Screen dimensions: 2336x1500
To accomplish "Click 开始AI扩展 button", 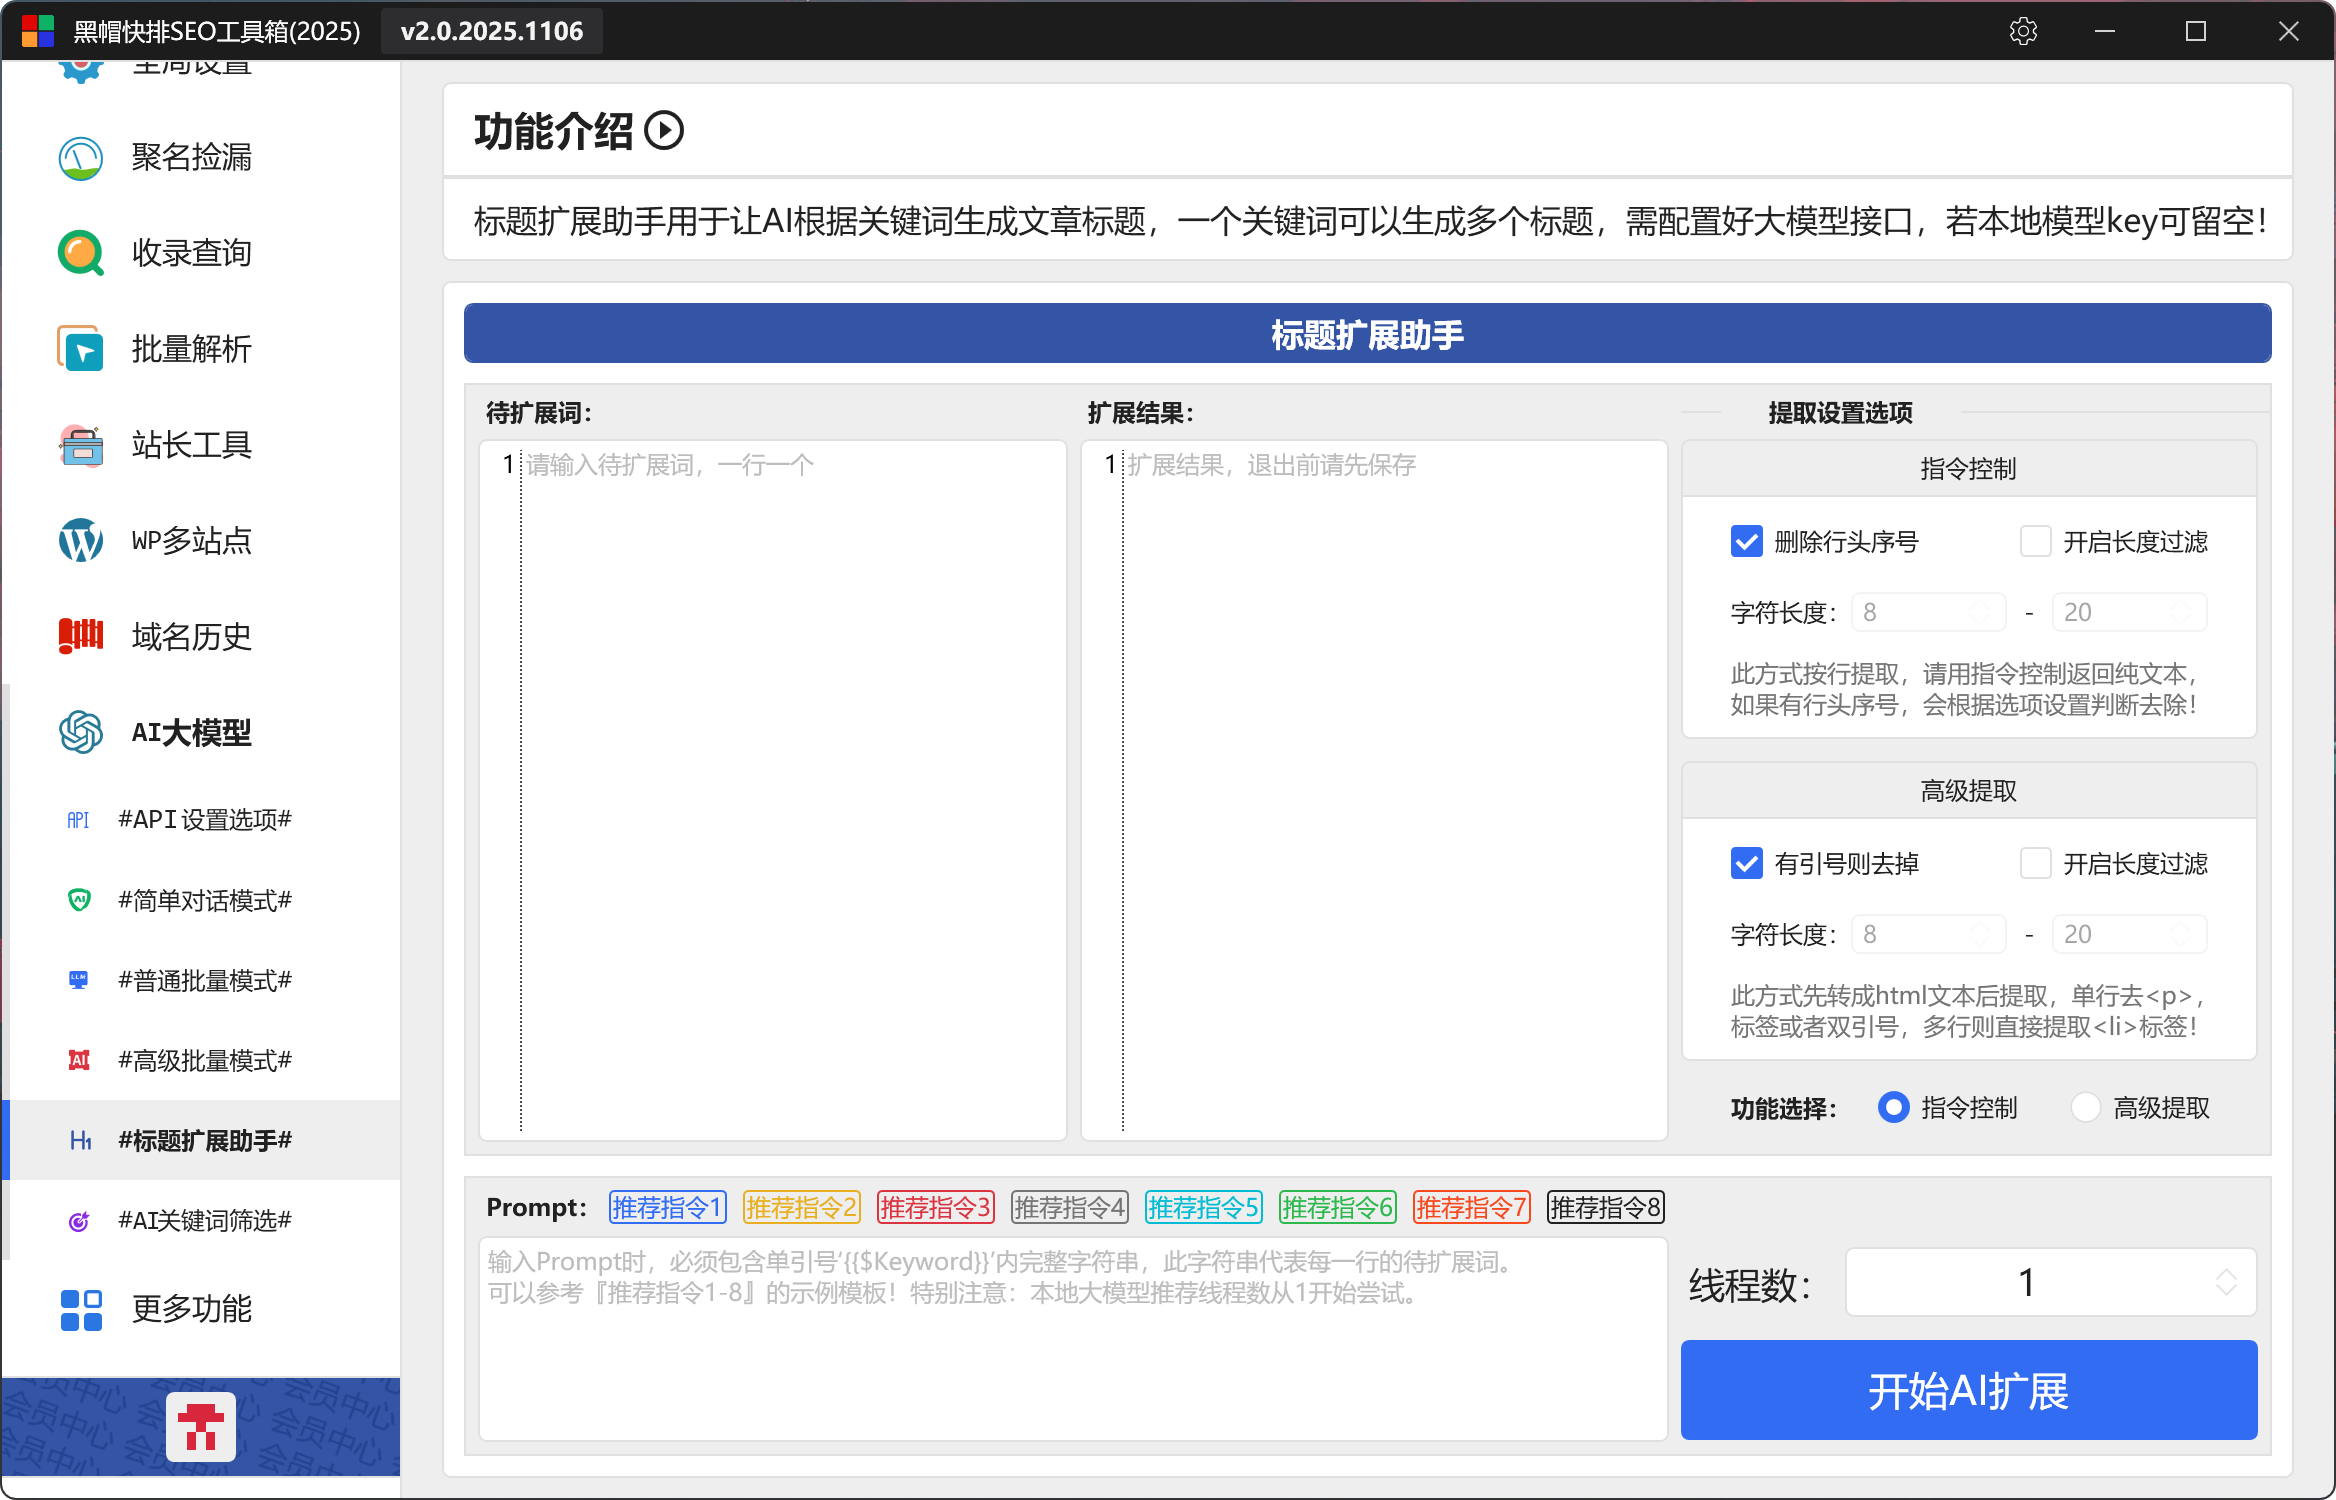I will (x=1968, y=1391).
